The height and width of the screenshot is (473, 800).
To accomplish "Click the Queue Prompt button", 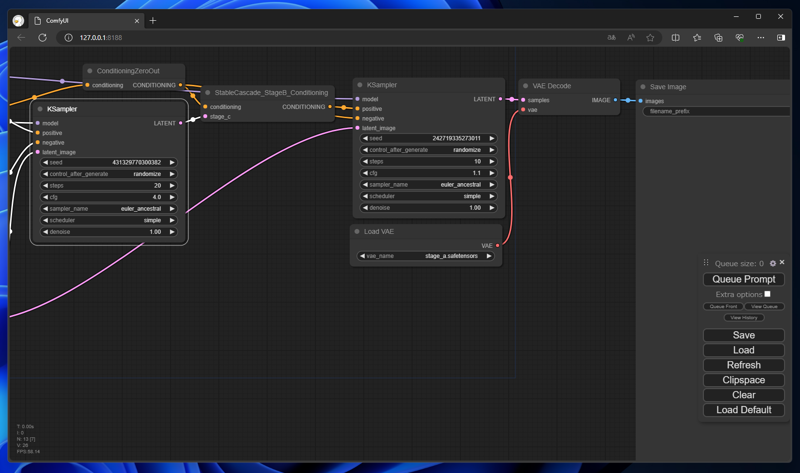I will tap(743, 279).
